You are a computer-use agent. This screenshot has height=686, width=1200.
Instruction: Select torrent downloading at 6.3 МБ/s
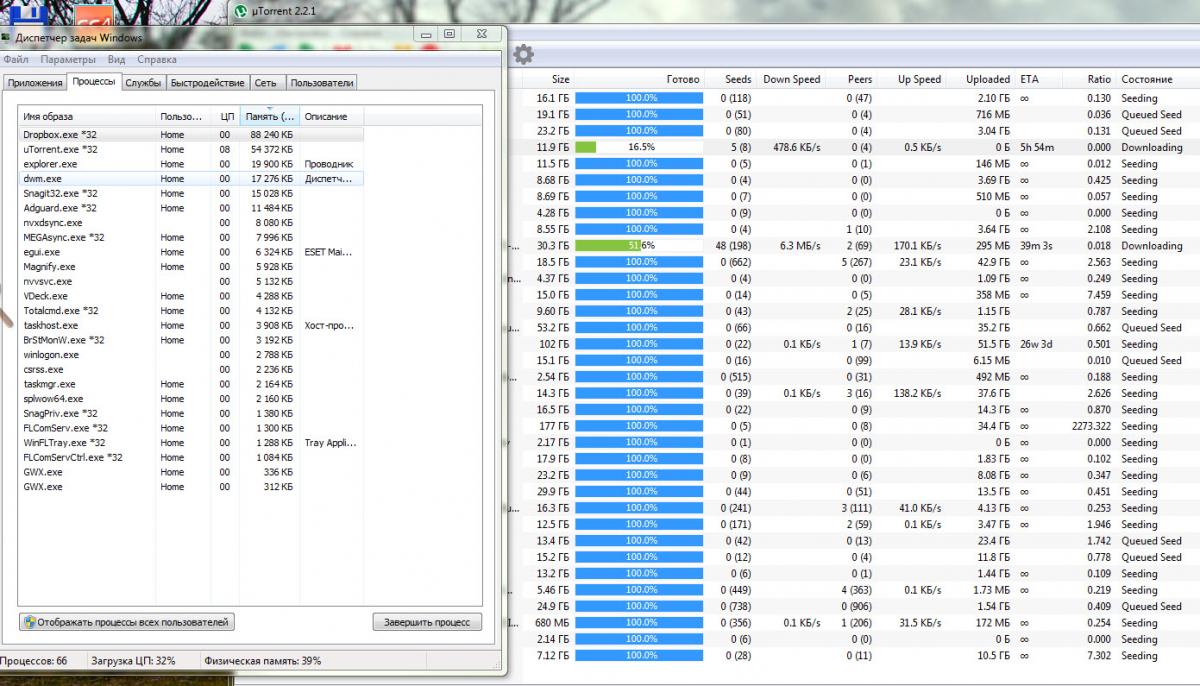855,245
